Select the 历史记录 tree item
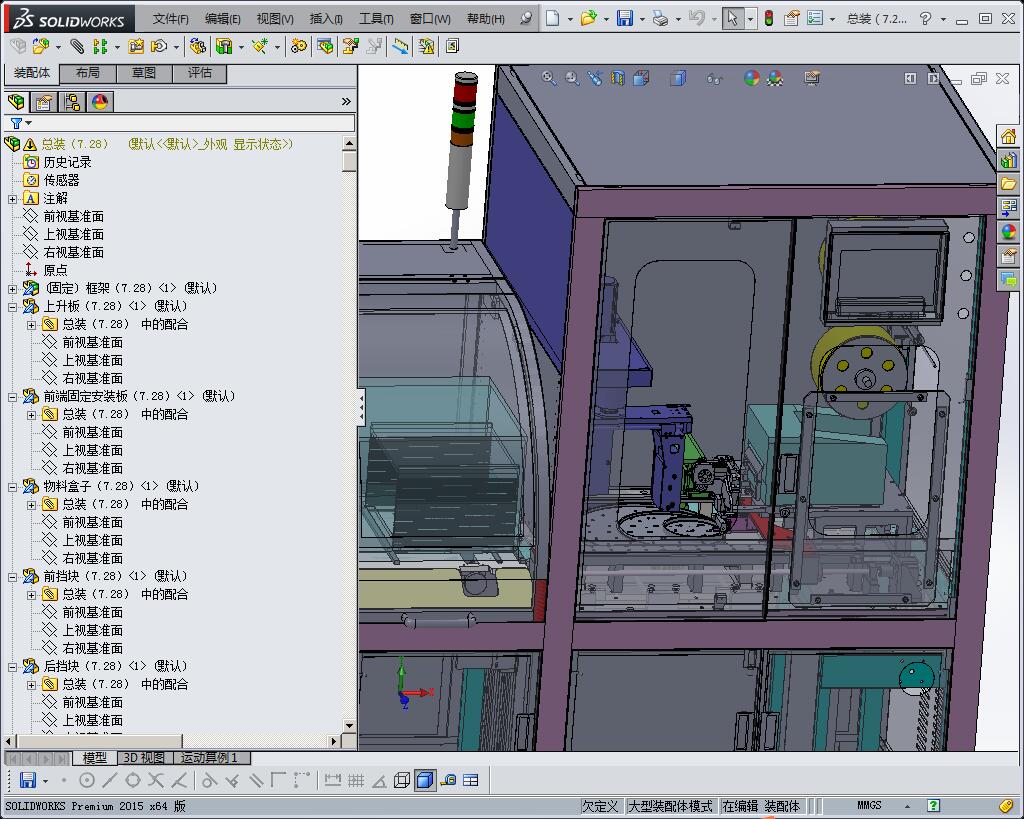This screenshot has width=1024, height=819. (67, 162)
